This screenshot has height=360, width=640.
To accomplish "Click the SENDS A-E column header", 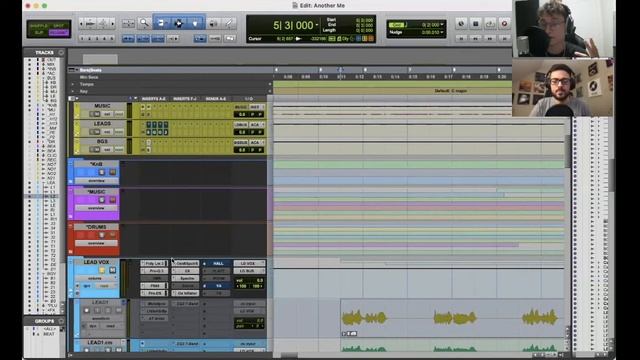I will [x=216, y=99].
